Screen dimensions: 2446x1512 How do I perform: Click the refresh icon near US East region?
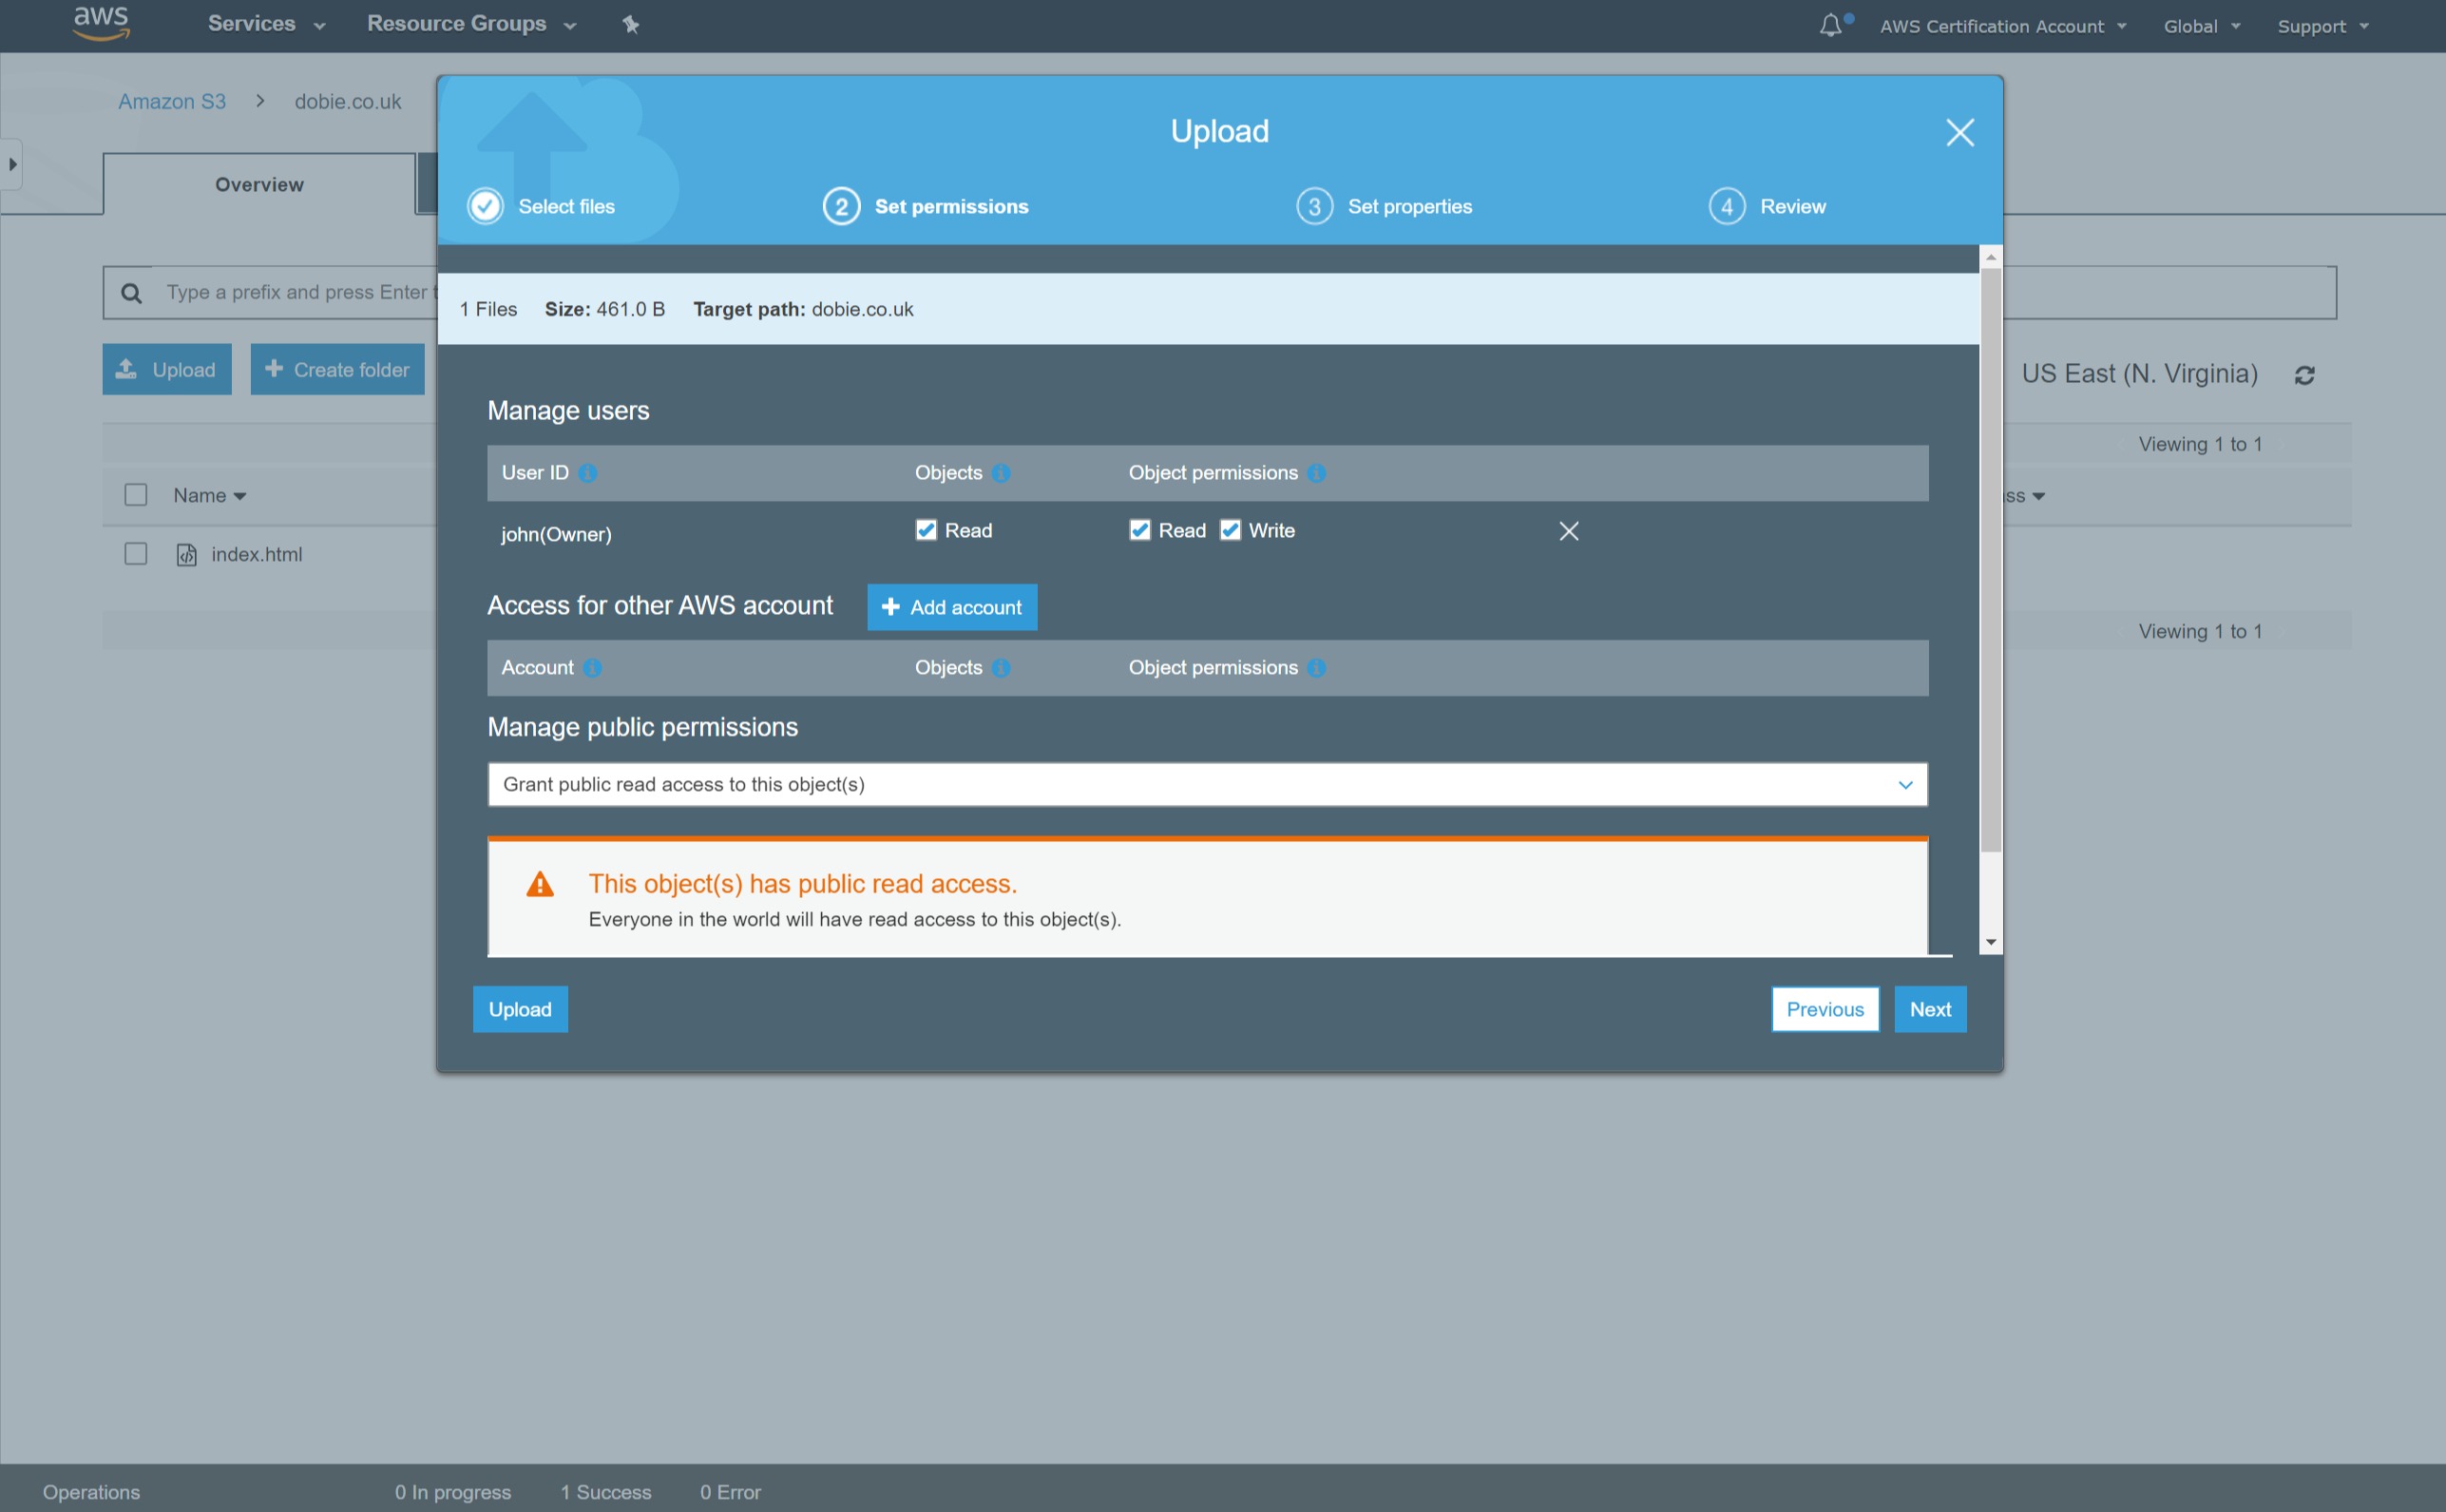2304,375
